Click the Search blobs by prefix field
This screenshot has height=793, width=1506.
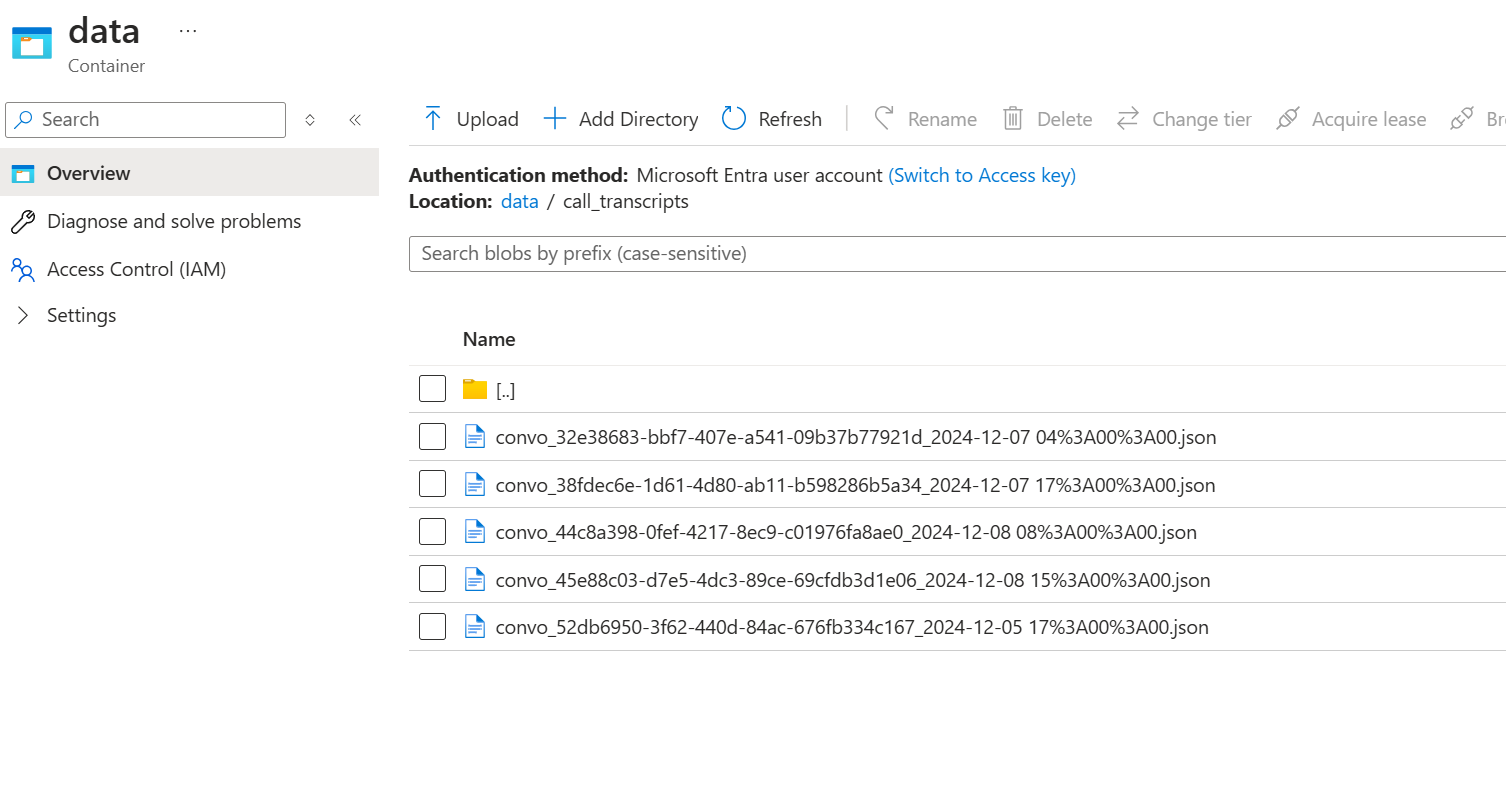(x=957, y=254)
